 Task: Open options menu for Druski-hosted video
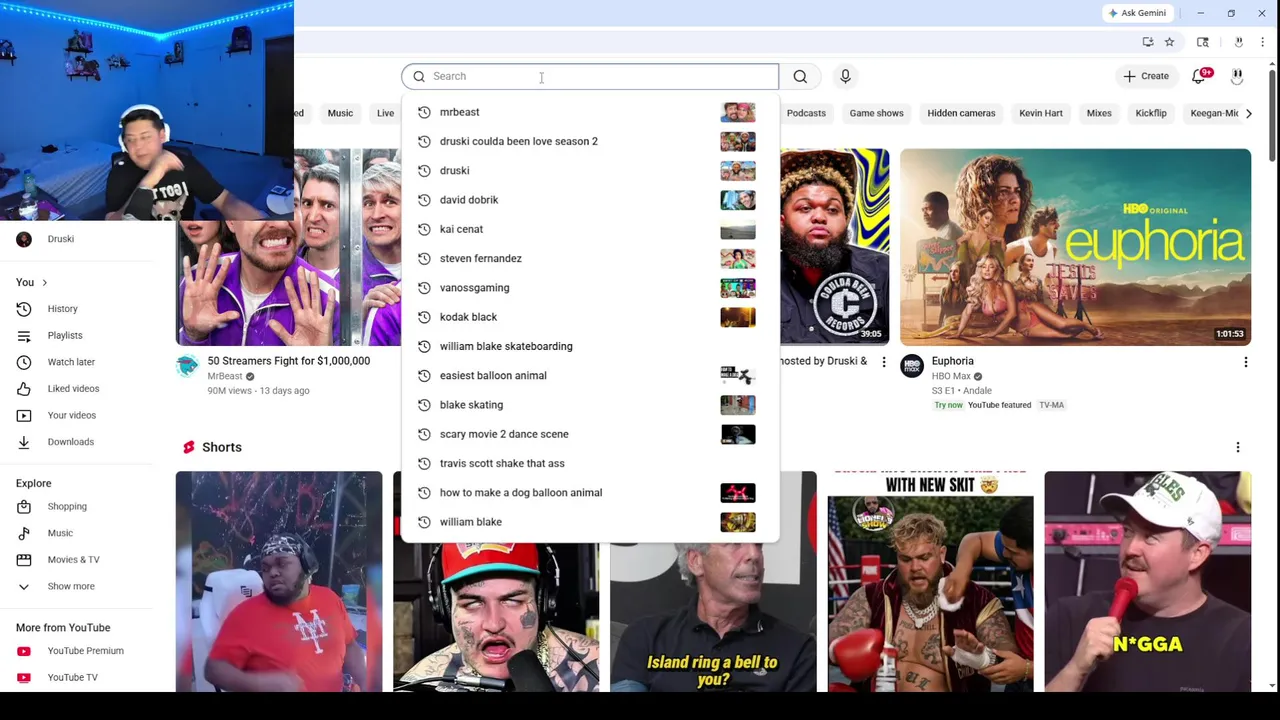(x=883, y=362)
